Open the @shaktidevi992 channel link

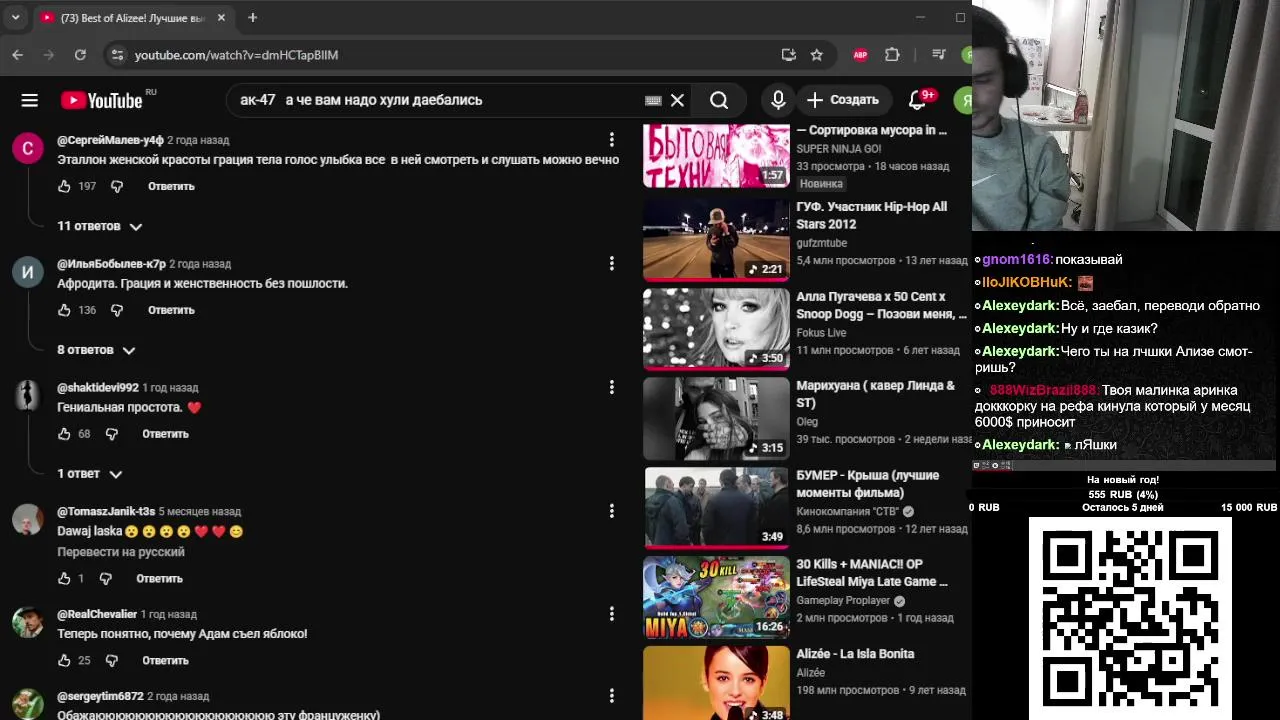98,387
